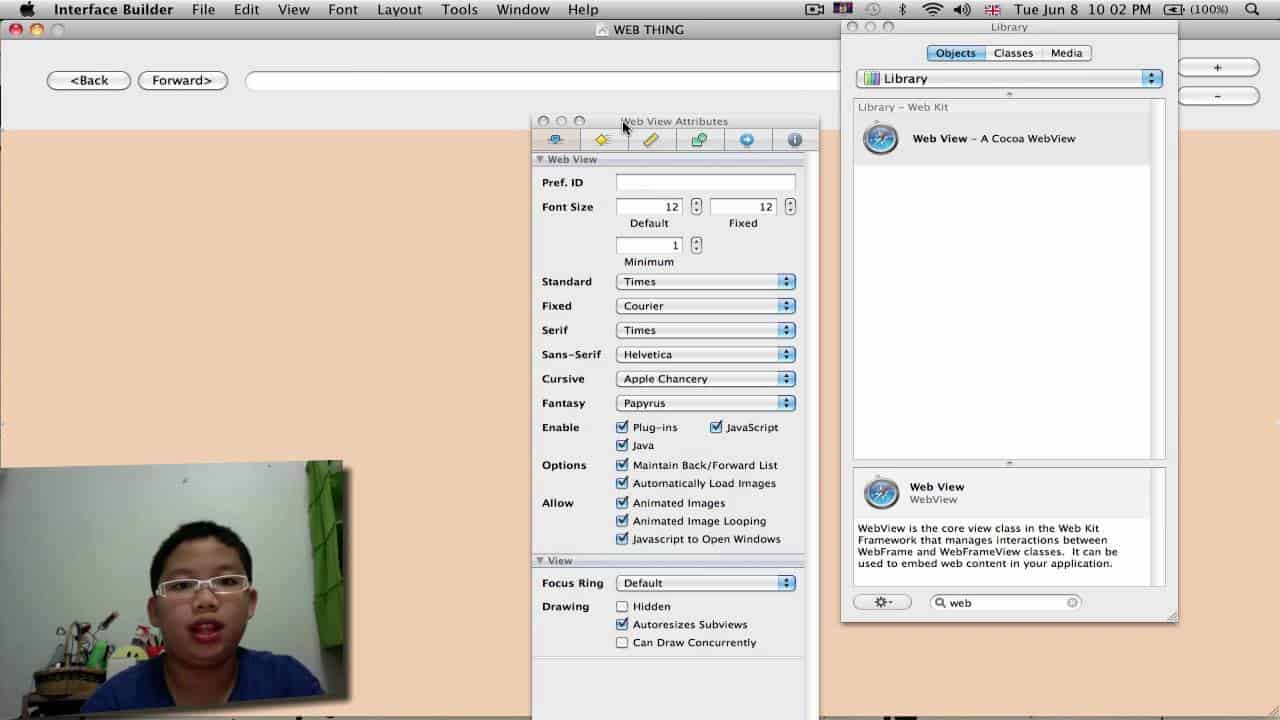The width and height of the screenshot is (1280, 720).
Task: Click the Wi-Fi status icon
Action: click(x=932, y=10)
